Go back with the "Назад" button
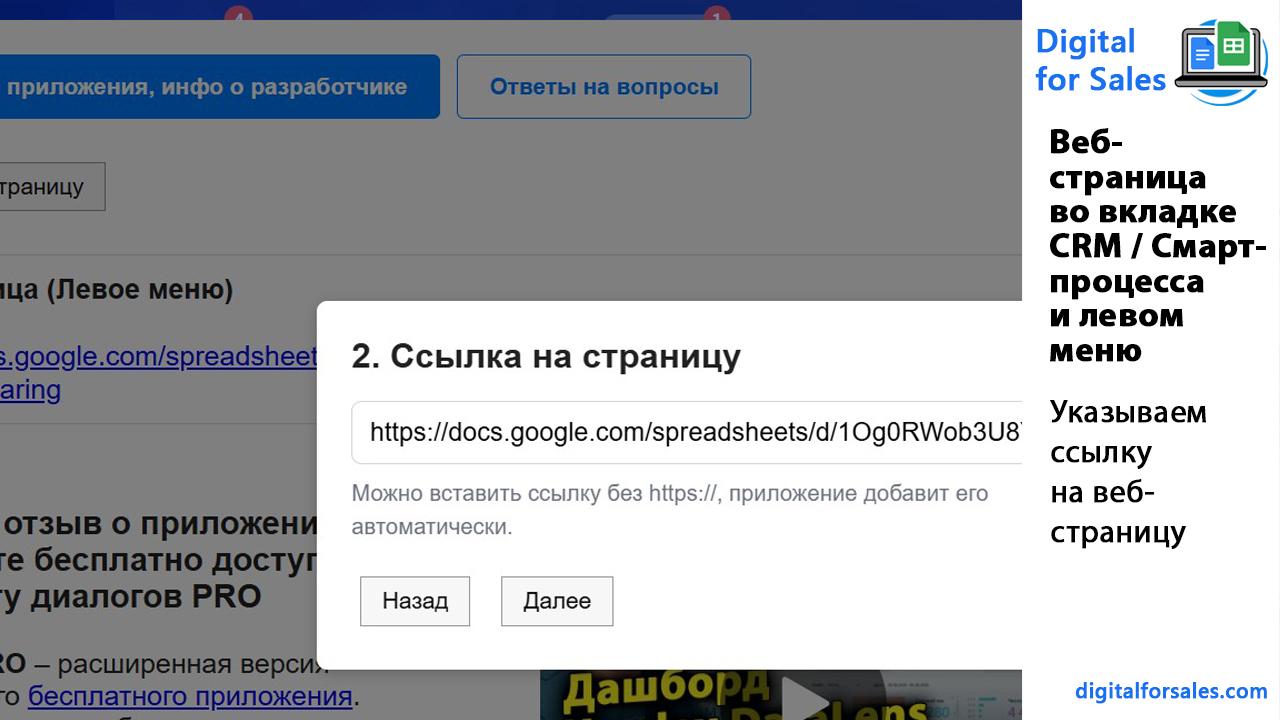This screenshot has width=1280, height=720. coord(415,601)
